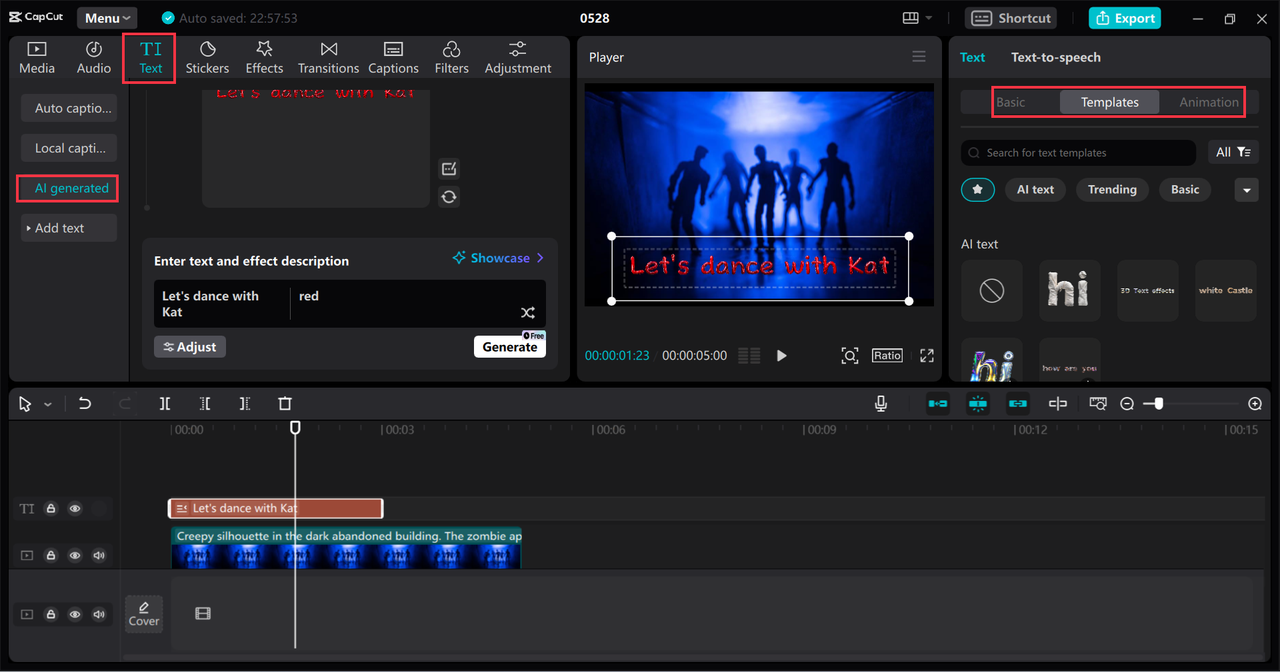The height and width of the screenshot is (672, 1280).
Task: Open the Ratio selector in Player
Action: click(x=887, y=356)
